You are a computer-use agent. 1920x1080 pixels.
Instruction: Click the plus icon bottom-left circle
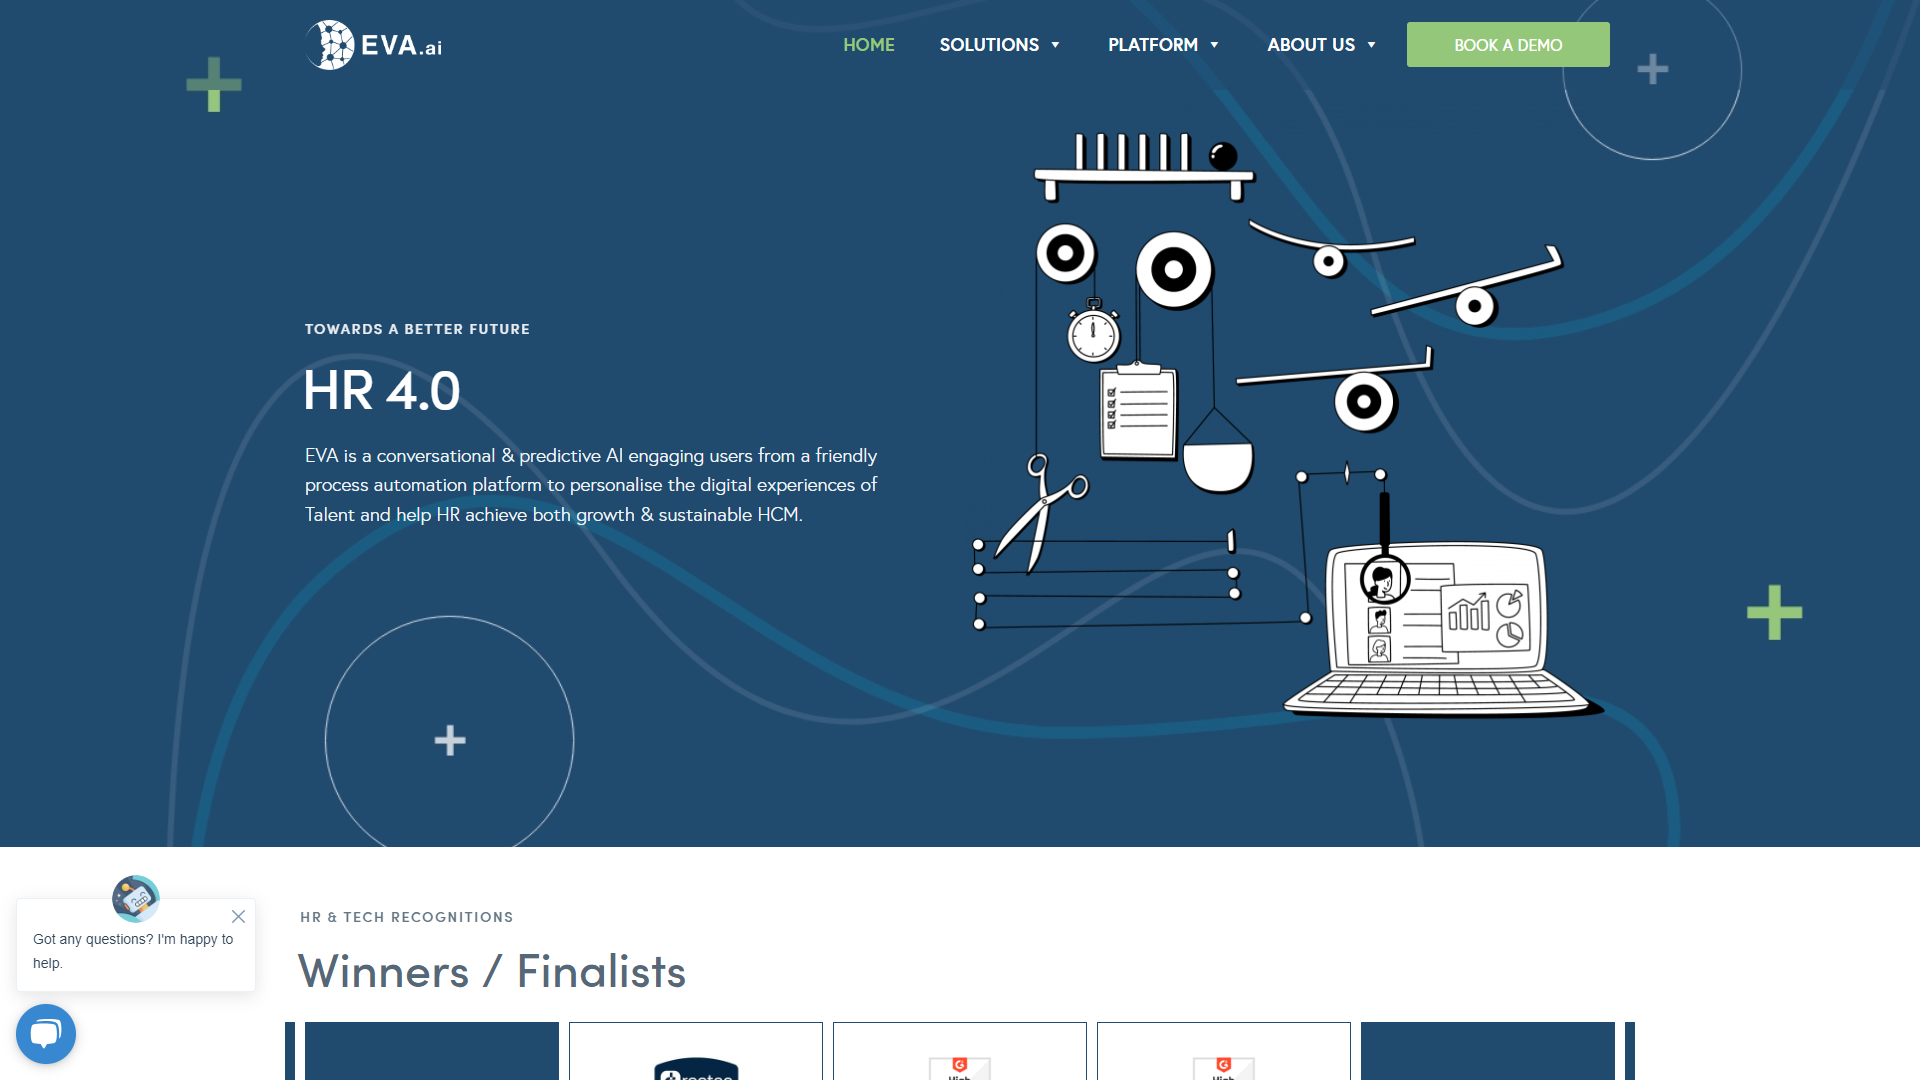pos(448,738)
